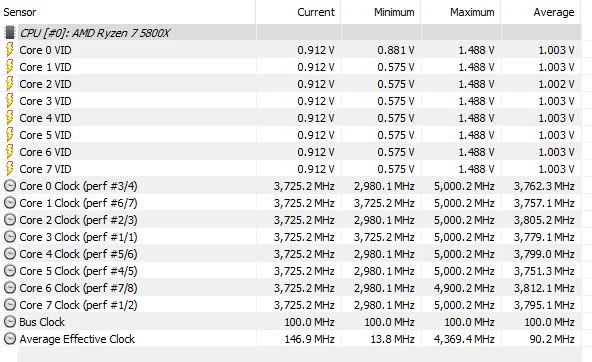Select the Core 1 VID sensor label
Screen dimensions: 592x362
point(45,67)
